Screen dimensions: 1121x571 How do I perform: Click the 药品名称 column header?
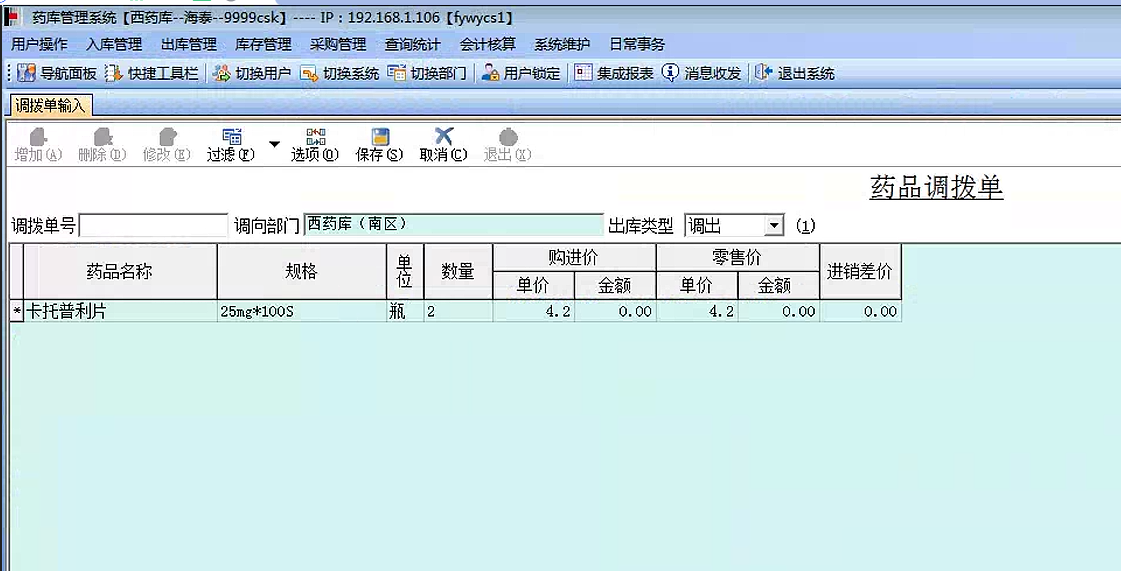(120, 272)
